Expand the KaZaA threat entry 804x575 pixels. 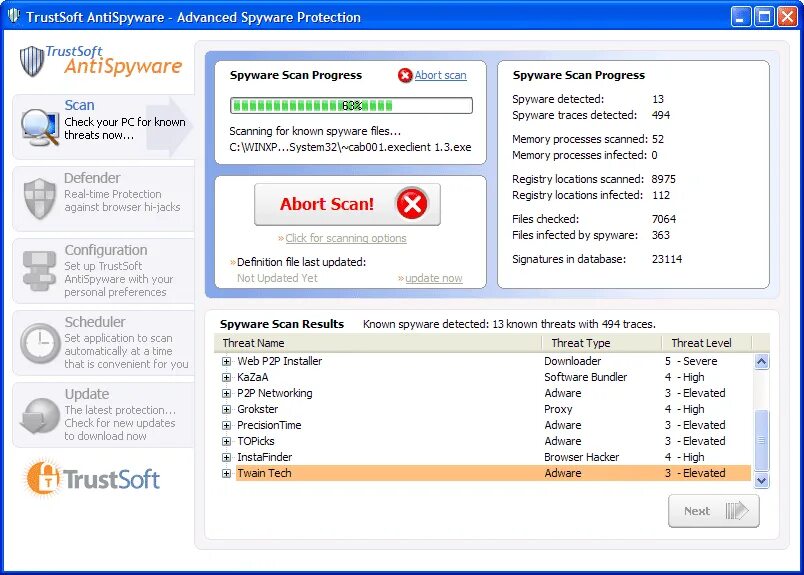click(226, 377)
